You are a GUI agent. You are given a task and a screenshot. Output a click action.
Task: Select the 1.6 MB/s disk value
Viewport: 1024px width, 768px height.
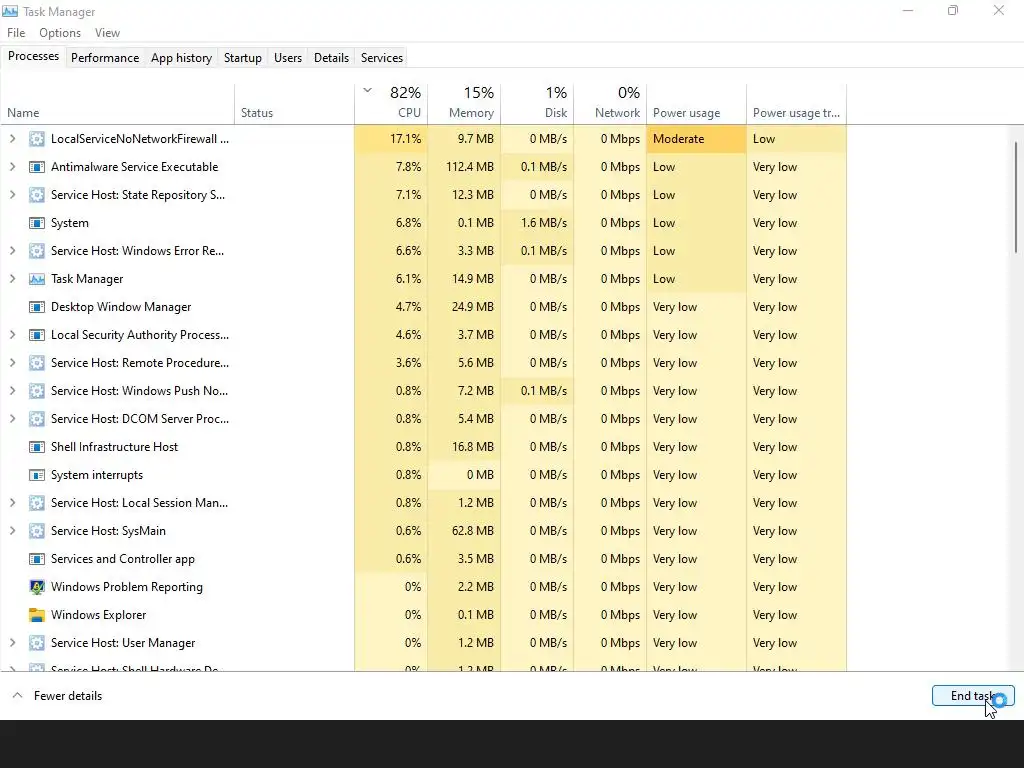[537, 223]
